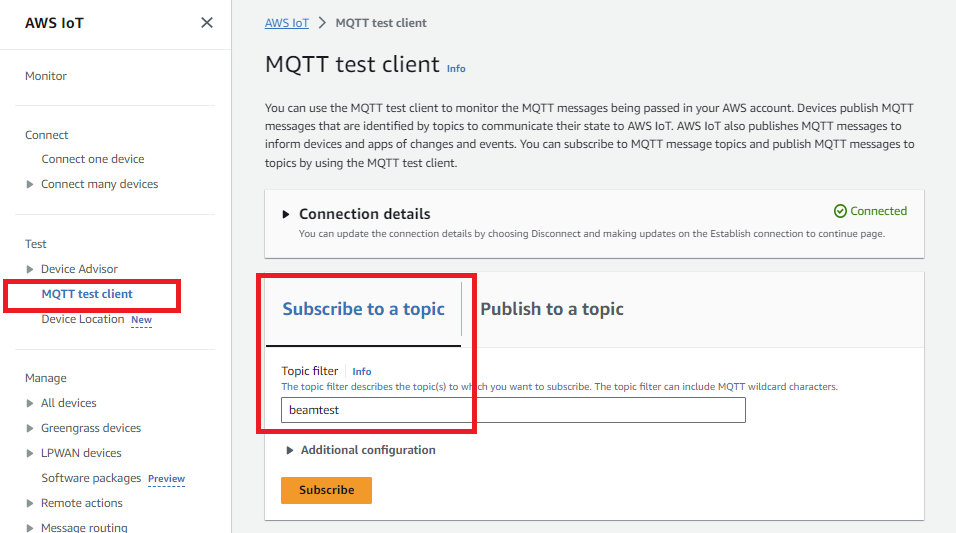Expand Remote actions section
This screenshot has height=533, width=956.
tap(30, 503)
